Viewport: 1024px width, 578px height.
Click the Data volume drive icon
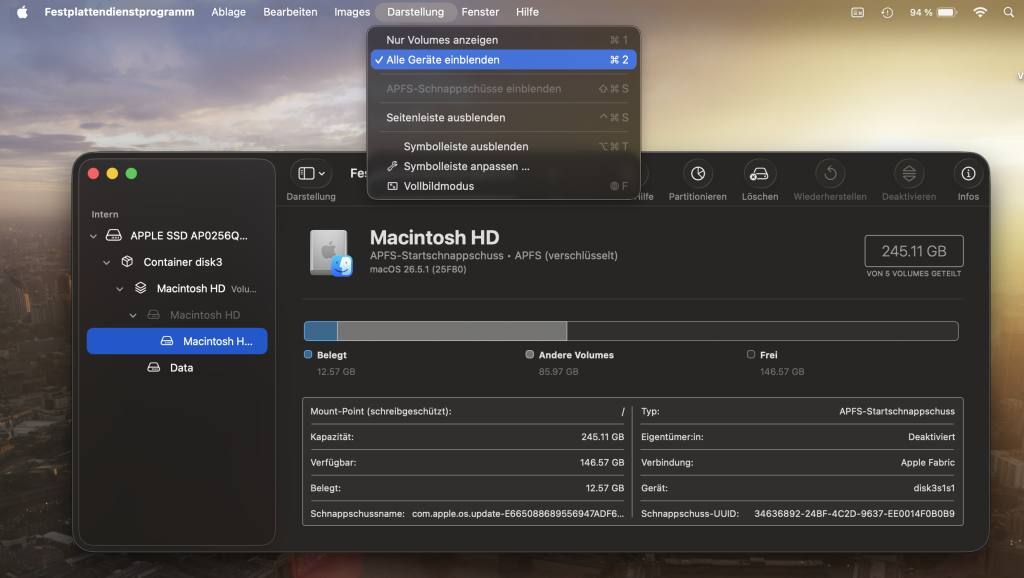coord(153,368)
